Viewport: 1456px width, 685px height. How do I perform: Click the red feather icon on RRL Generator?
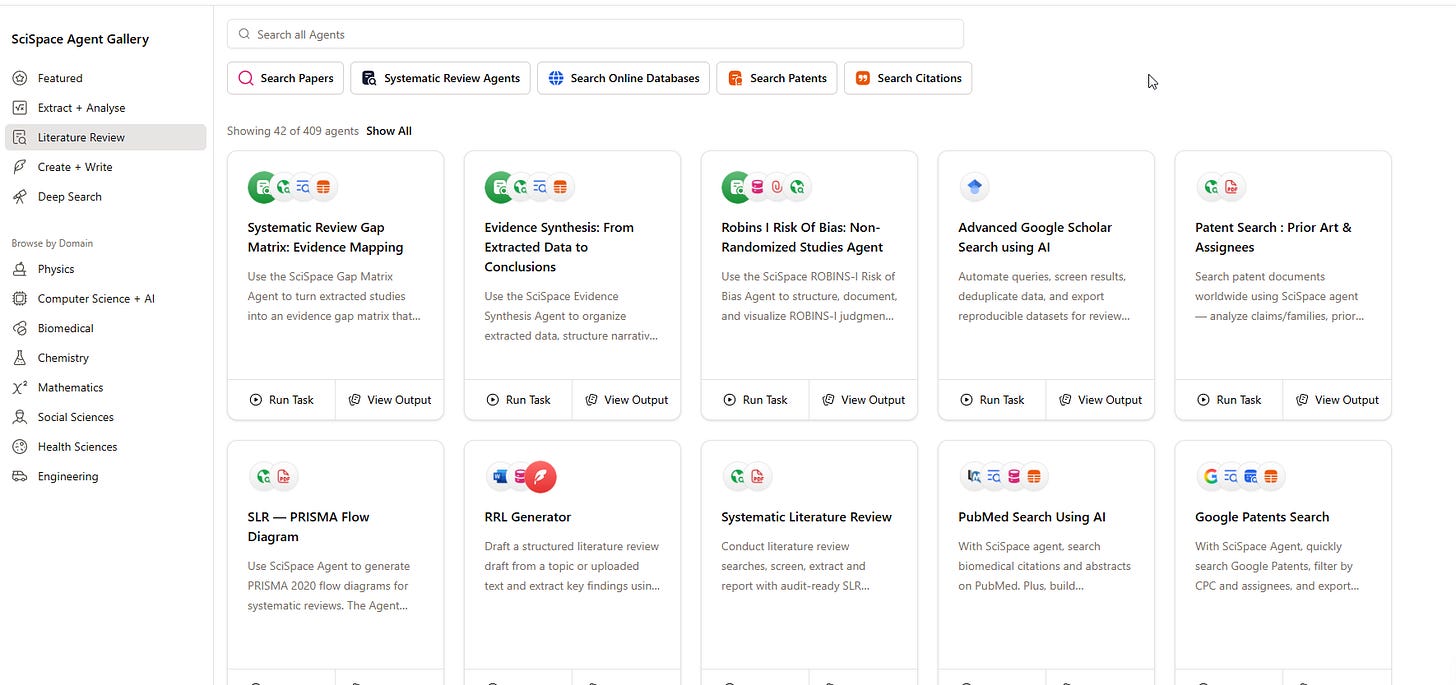pyautogui.click(x=540, y=477)
